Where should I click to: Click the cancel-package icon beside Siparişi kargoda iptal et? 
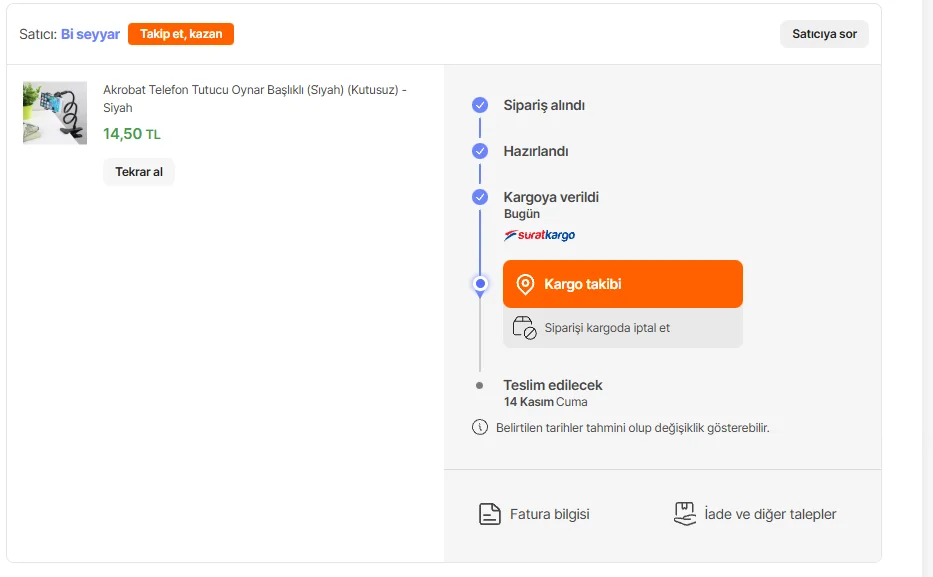pos(524,328)
